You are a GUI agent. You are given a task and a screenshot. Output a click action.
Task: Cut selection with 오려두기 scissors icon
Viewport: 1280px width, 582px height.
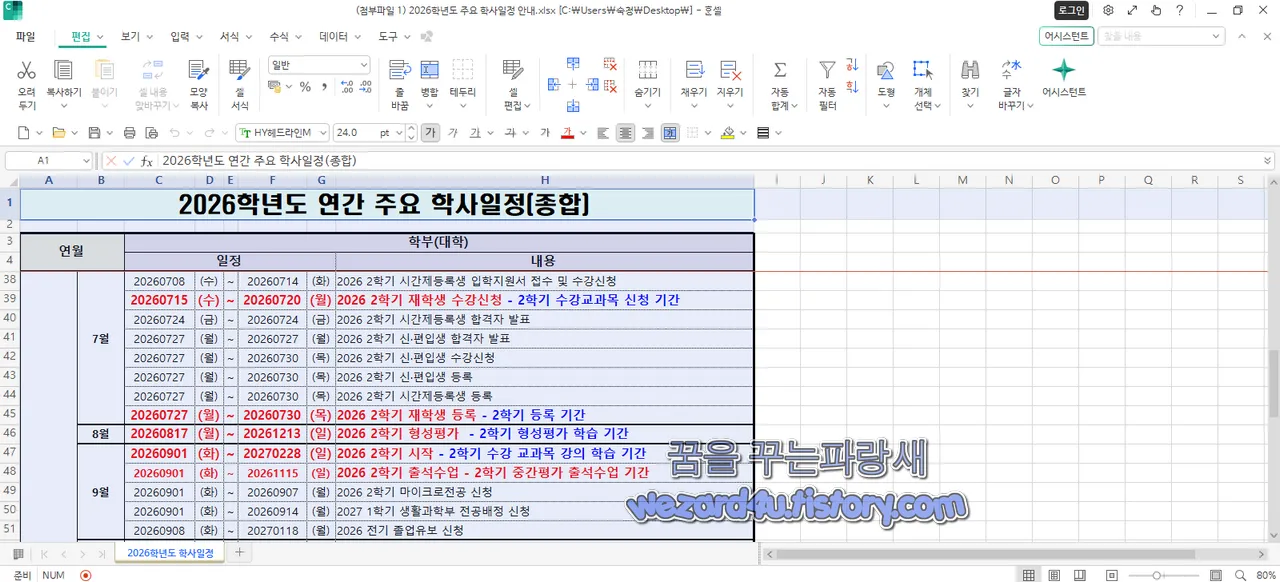pos(26,71)
